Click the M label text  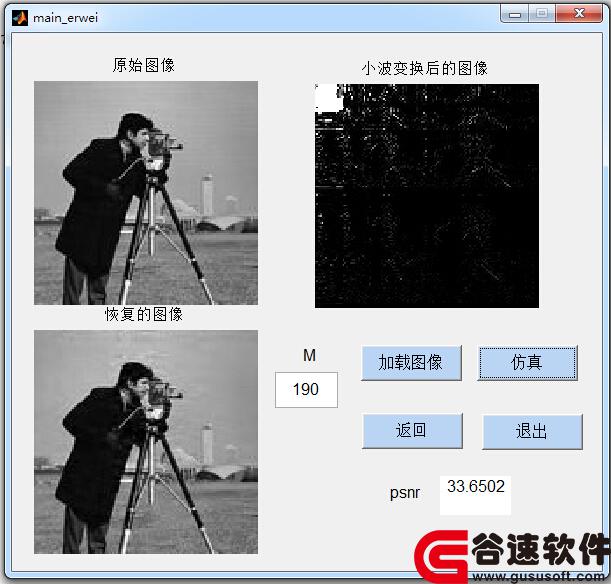[309, 355]
